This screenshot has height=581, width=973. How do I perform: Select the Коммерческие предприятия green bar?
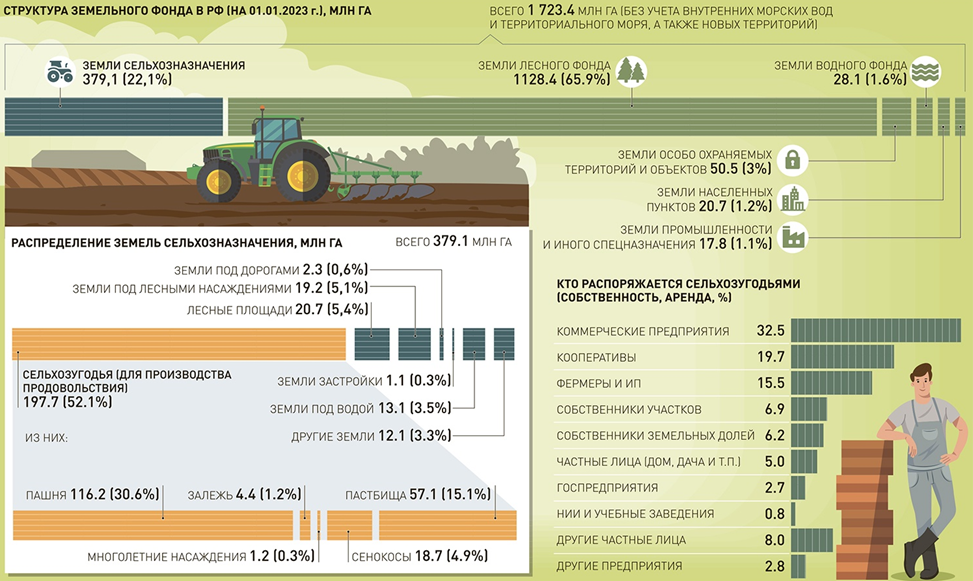875,331
